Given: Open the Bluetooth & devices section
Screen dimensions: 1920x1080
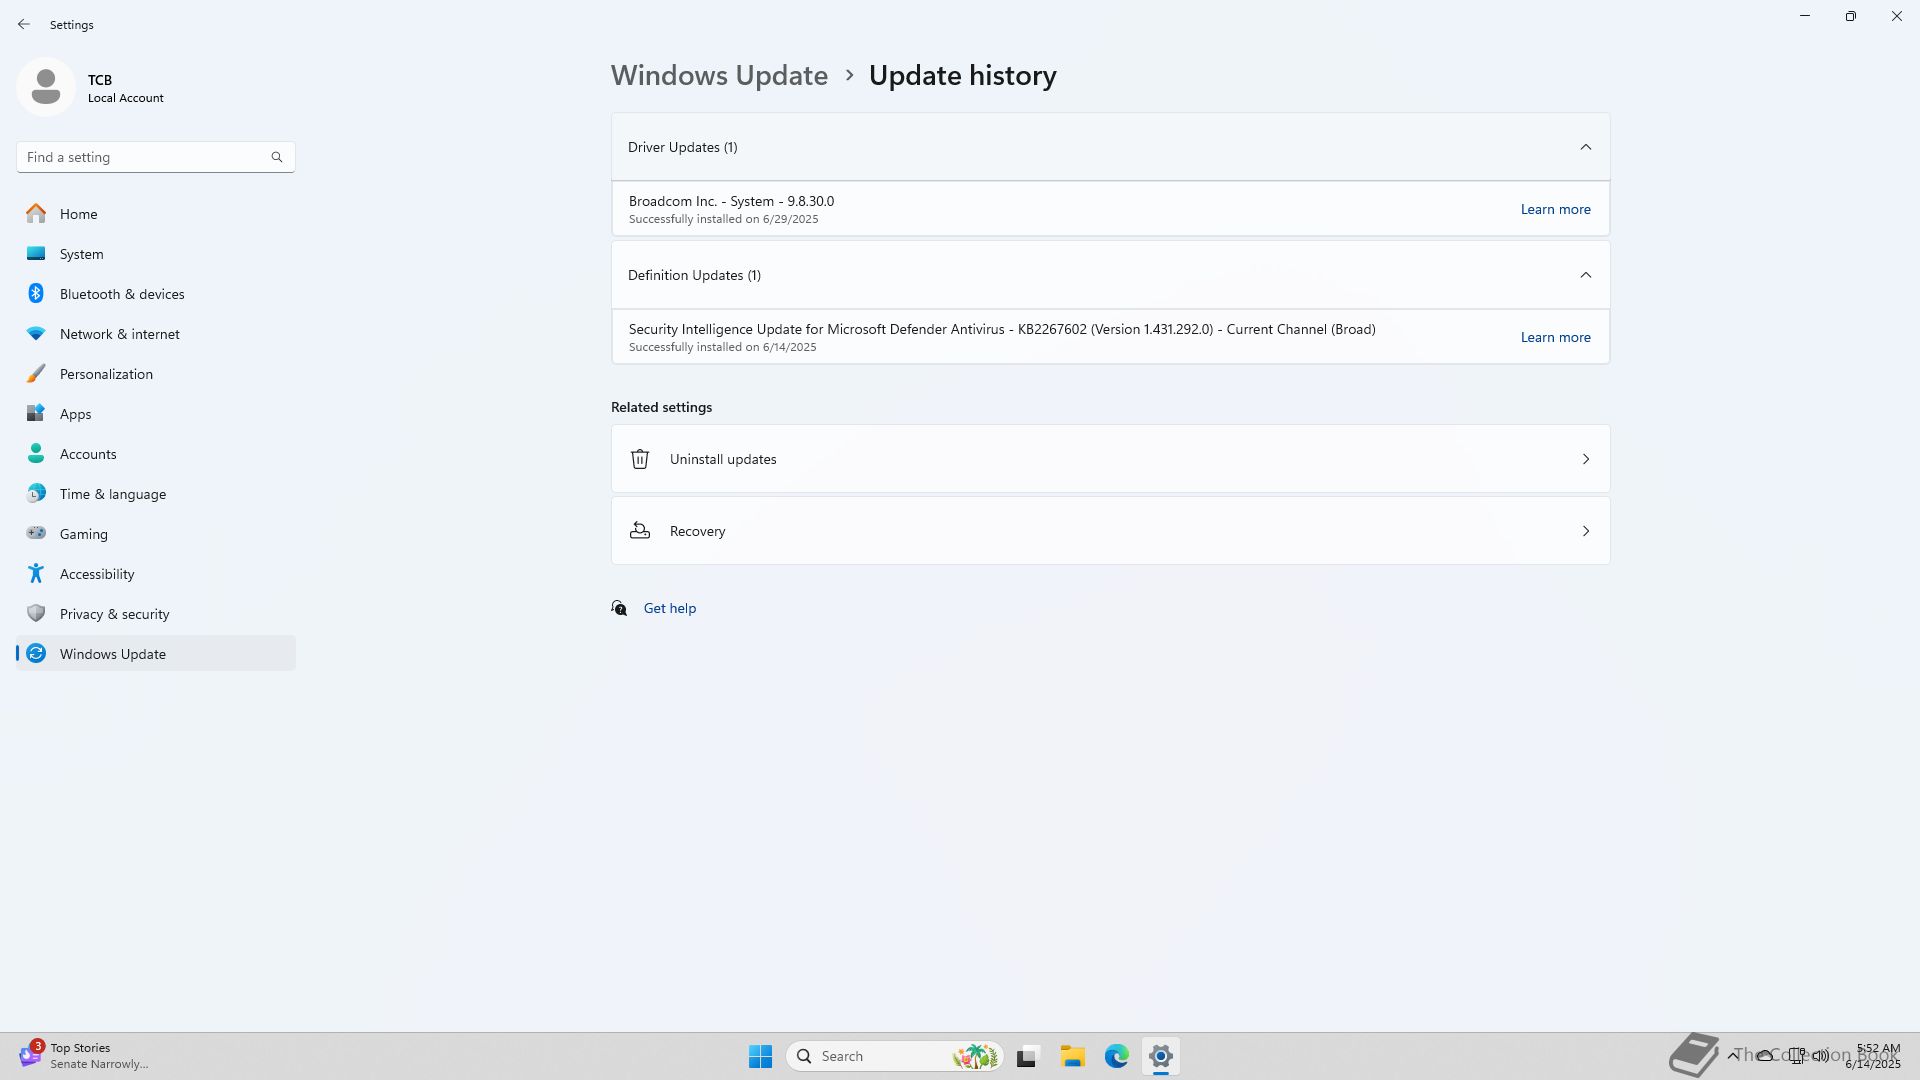Looking at the screenshot, I should (121, 294).
